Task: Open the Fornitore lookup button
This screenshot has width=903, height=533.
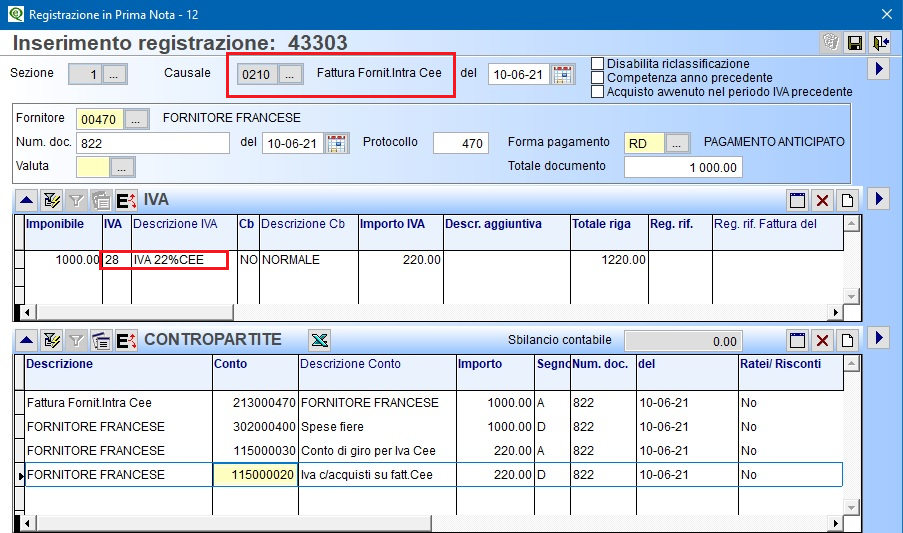Action: click(137, 119)
